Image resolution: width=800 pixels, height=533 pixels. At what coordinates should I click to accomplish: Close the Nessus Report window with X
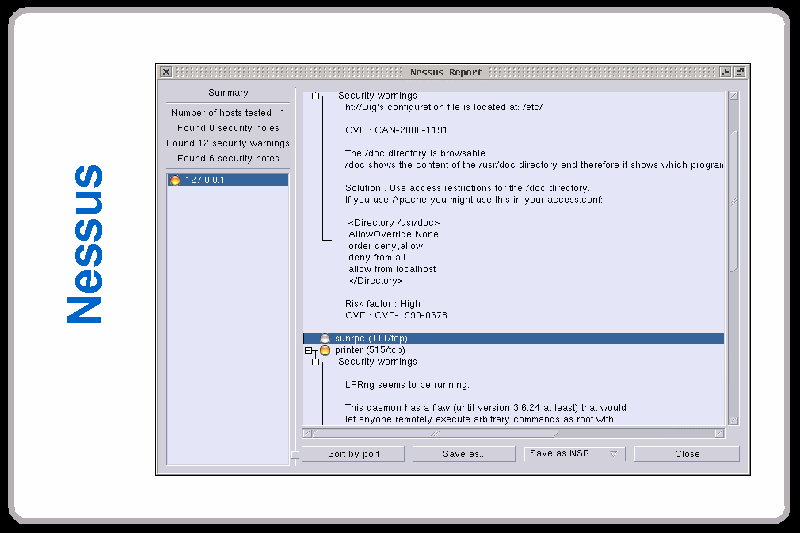166,72
